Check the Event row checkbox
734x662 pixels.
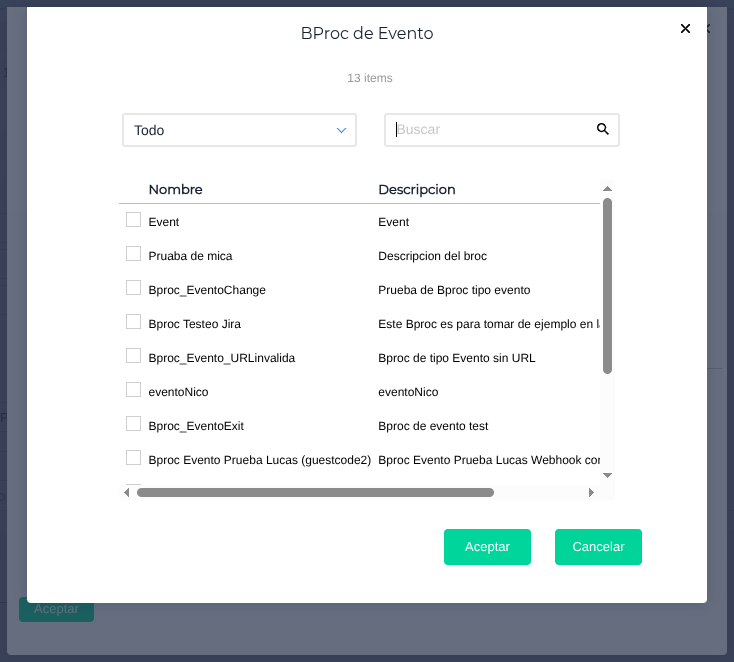133,220
